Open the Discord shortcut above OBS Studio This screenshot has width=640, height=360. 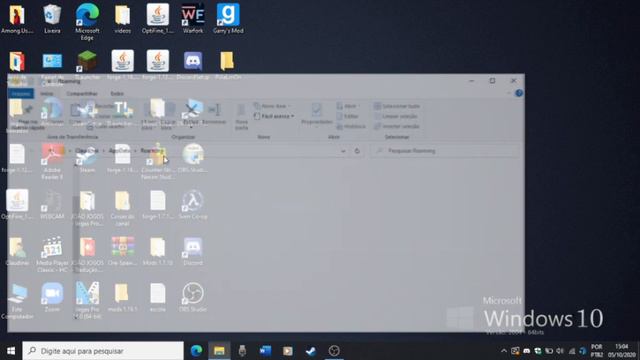193,251
